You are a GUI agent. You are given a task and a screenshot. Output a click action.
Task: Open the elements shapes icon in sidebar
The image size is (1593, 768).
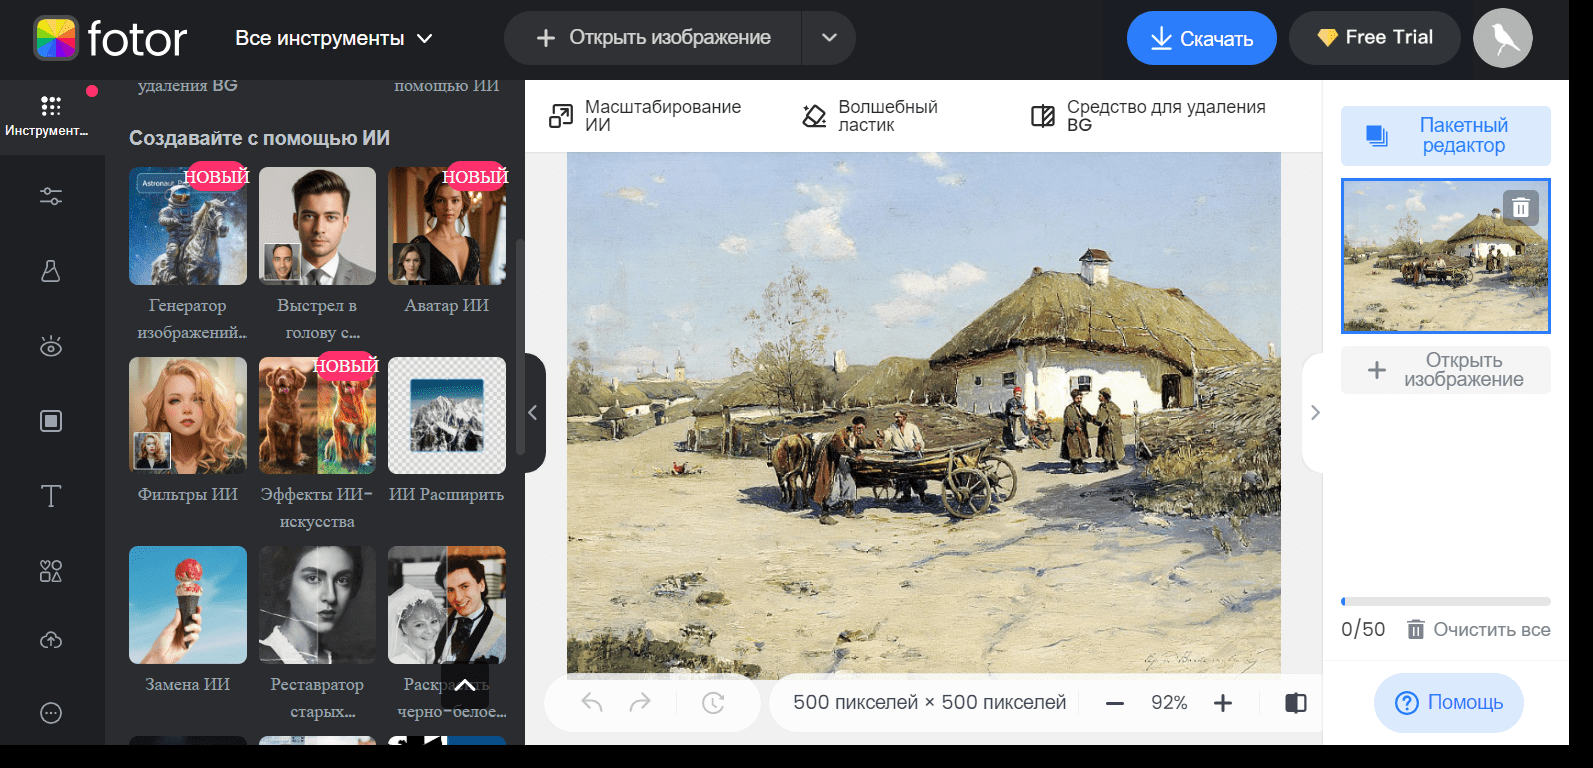point(51,571)
